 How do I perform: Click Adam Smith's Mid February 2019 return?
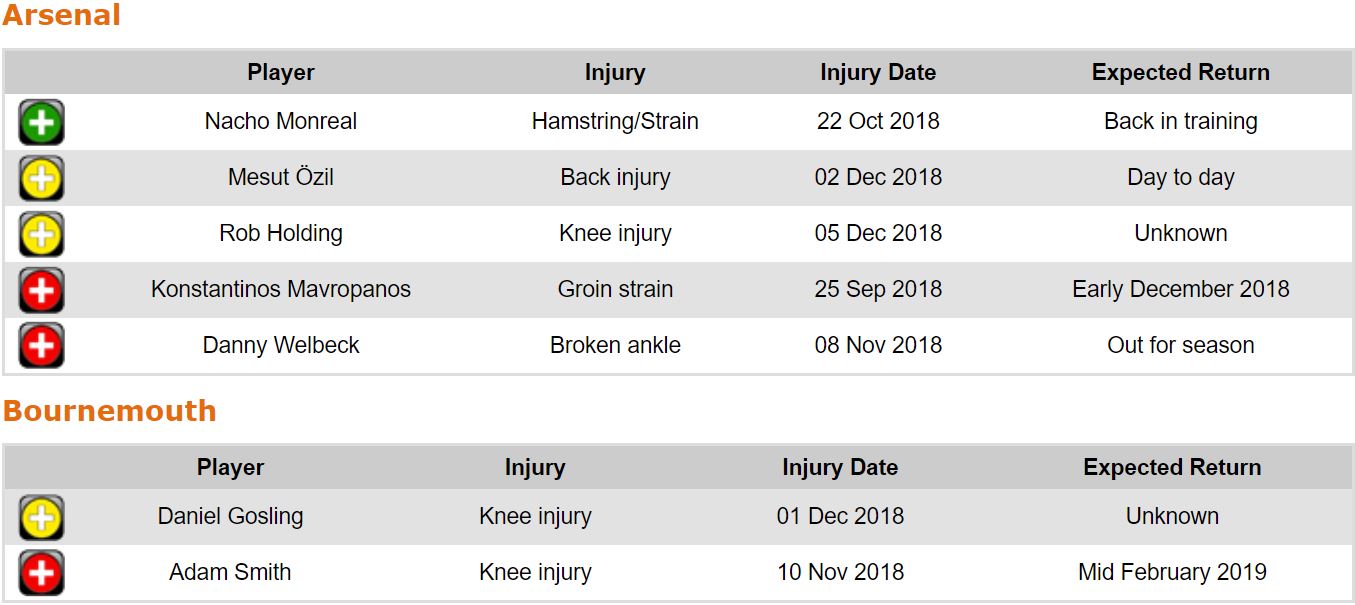1172,573
